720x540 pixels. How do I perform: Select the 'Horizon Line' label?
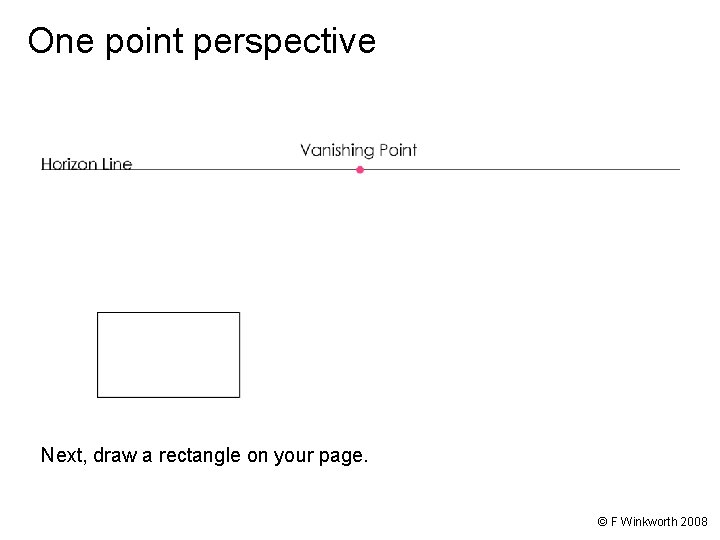coord(86,164)
